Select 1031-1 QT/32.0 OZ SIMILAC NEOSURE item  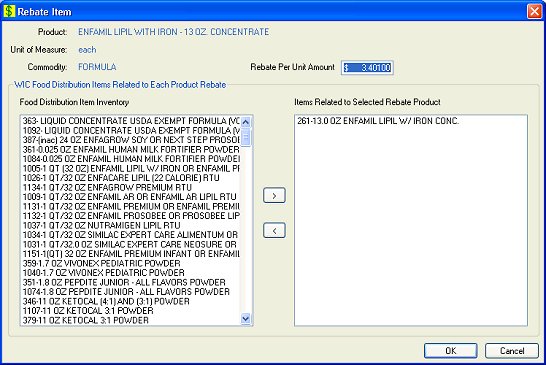[x=130, y=244]
